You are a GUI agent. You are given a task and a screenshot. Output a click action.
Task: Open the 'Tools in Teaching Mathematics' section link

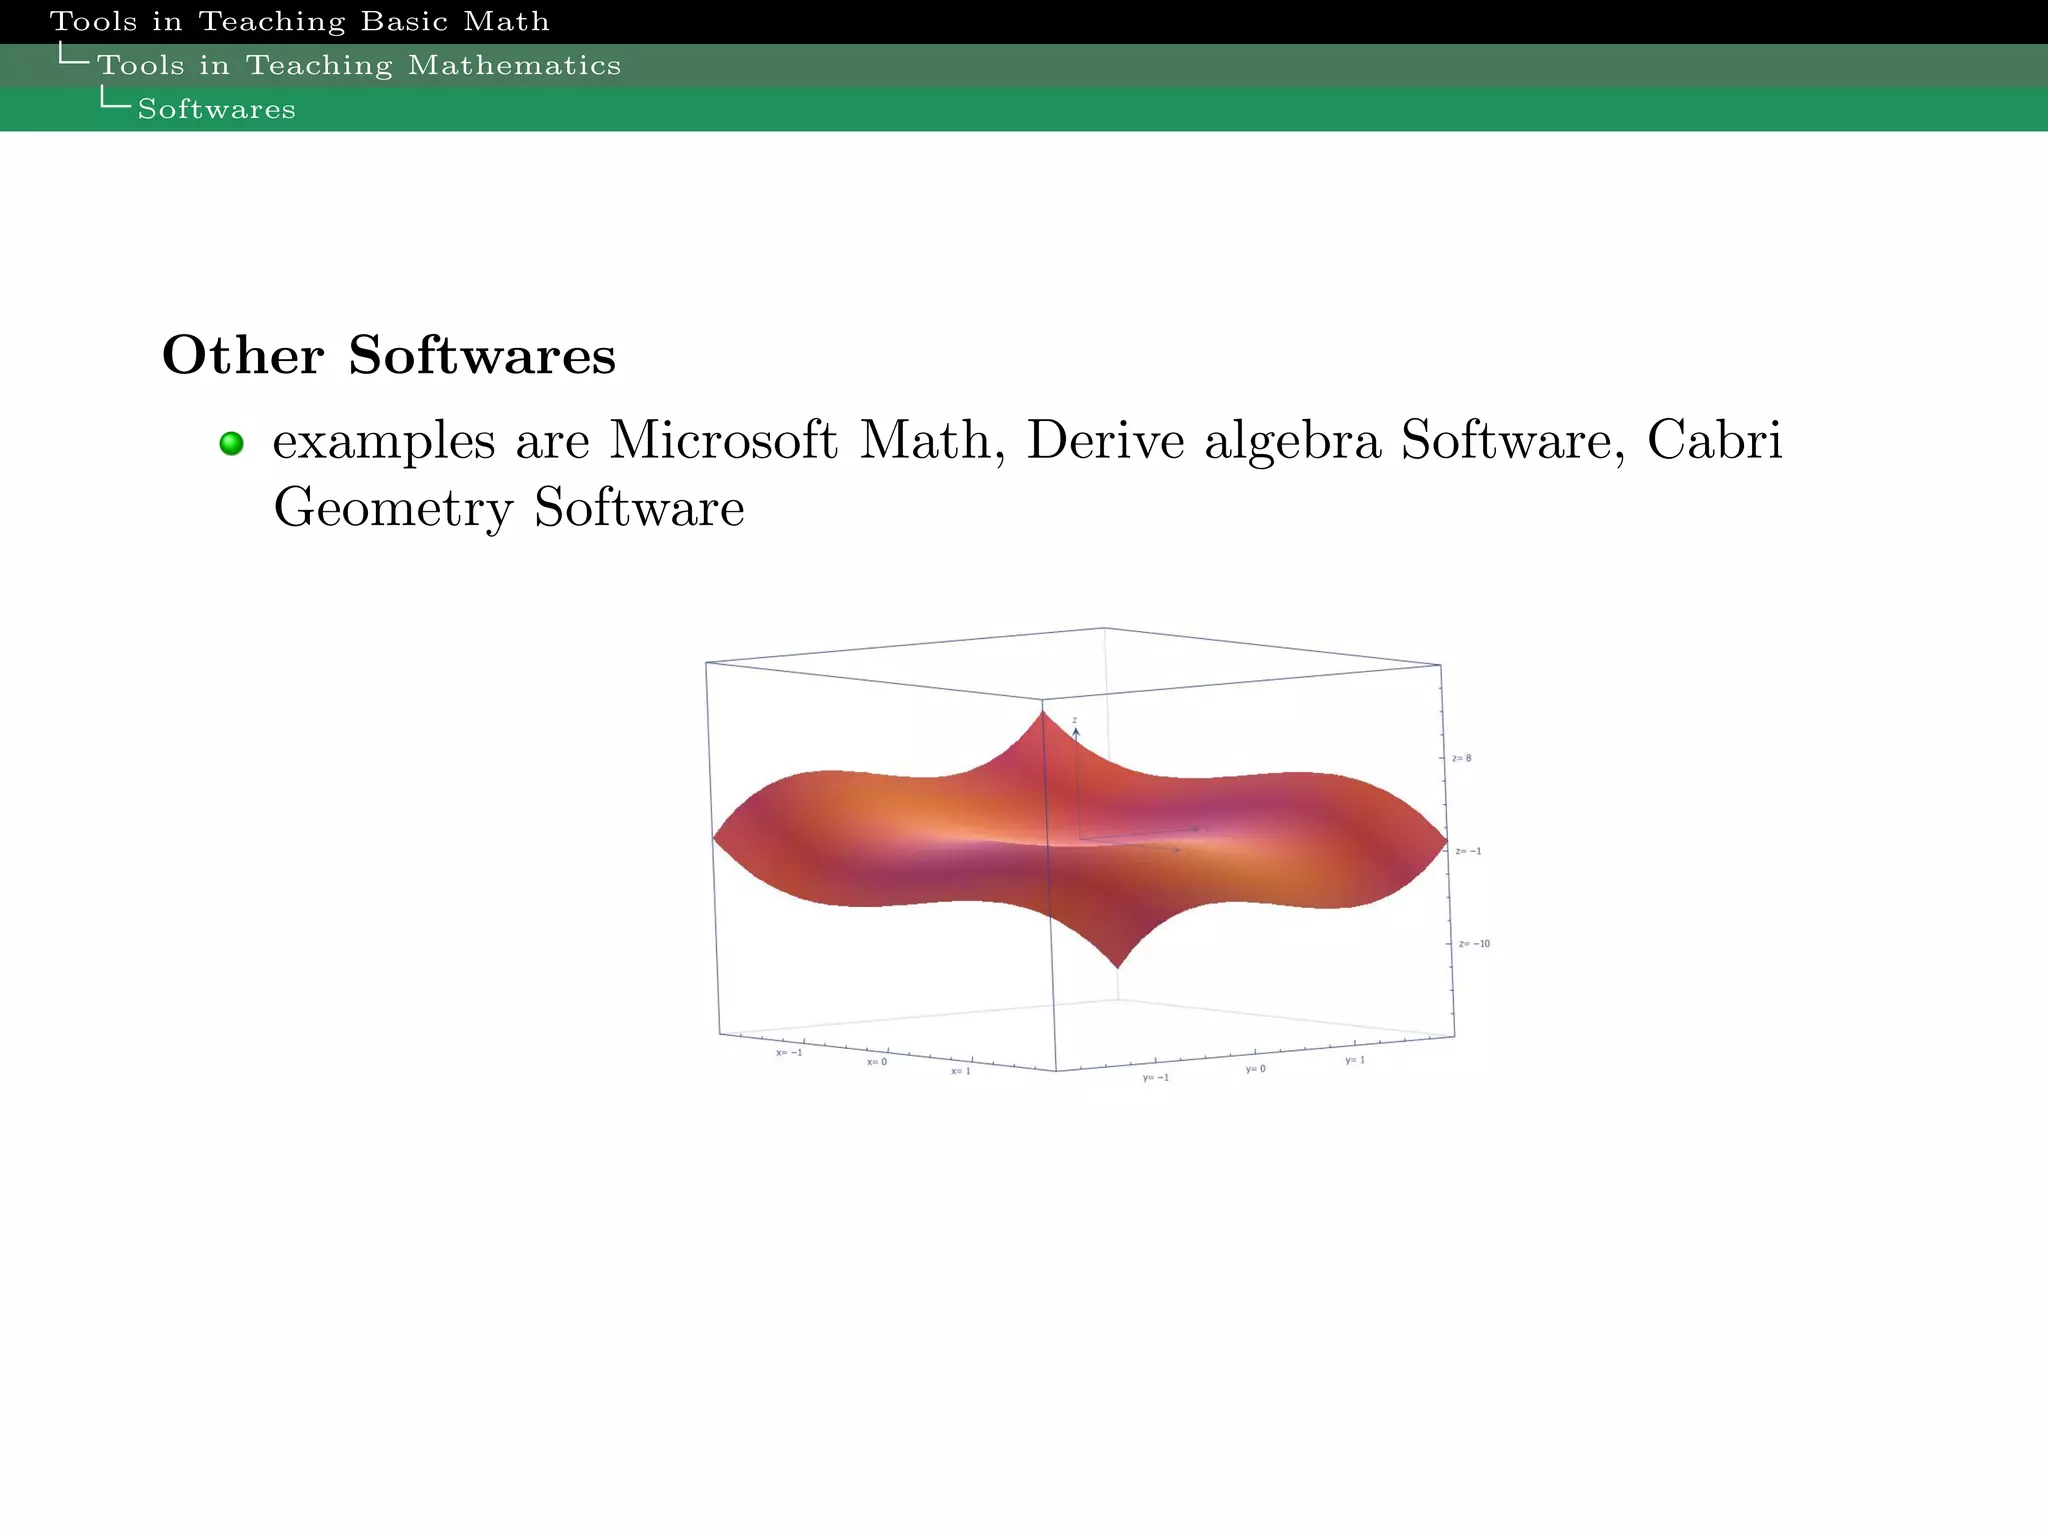click(359, 65)
